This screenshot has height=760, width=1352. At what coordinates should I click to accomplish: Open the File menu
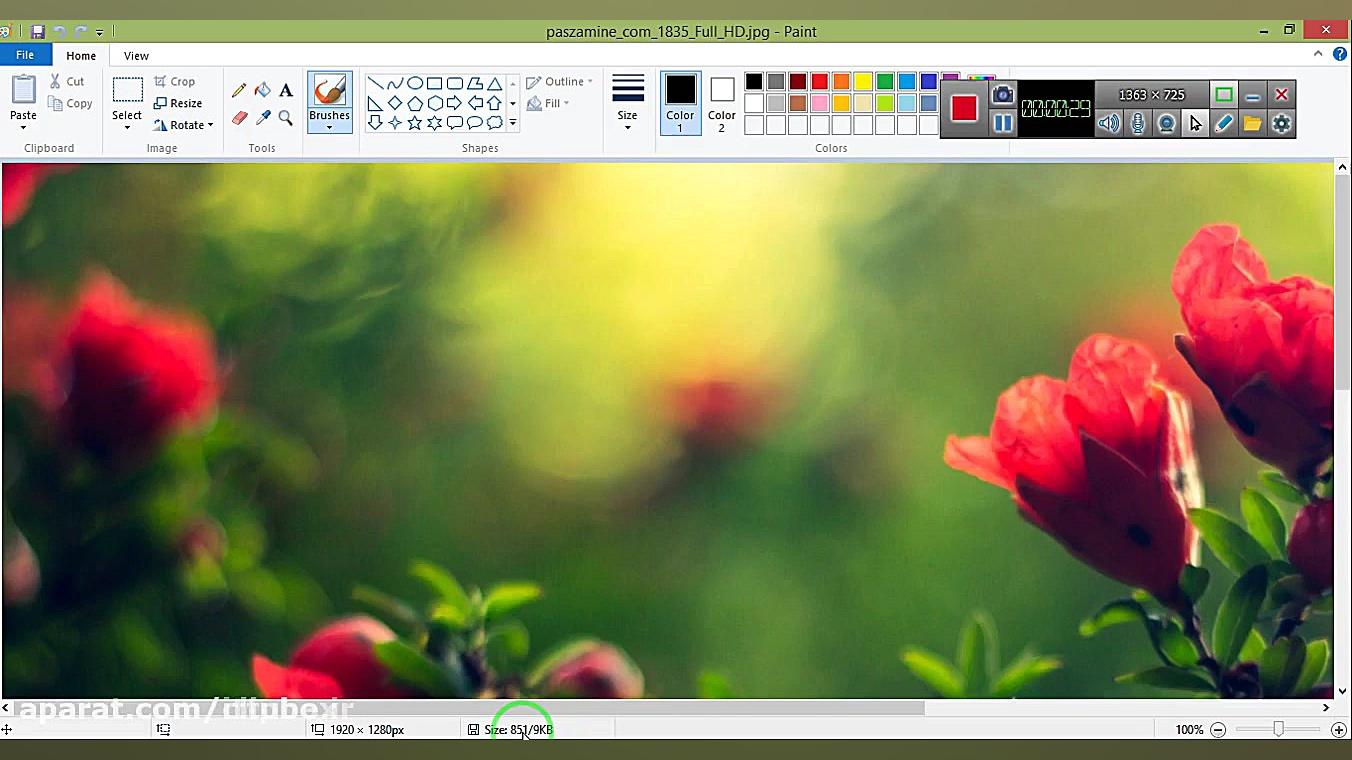tap(25, 55)
